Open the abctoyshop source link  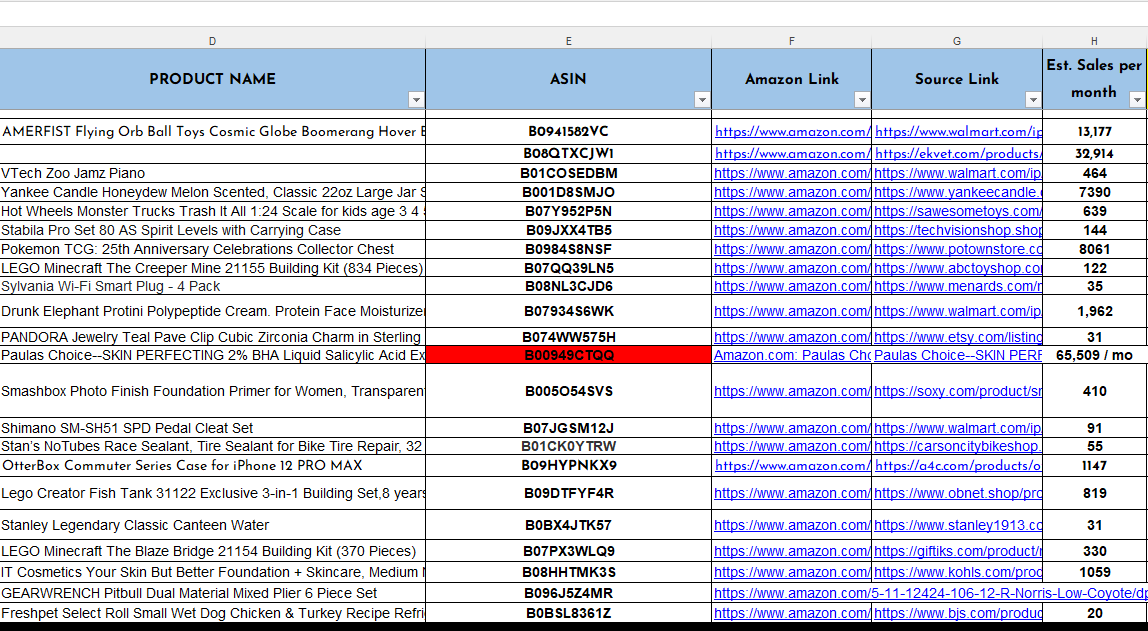(958, 268)
